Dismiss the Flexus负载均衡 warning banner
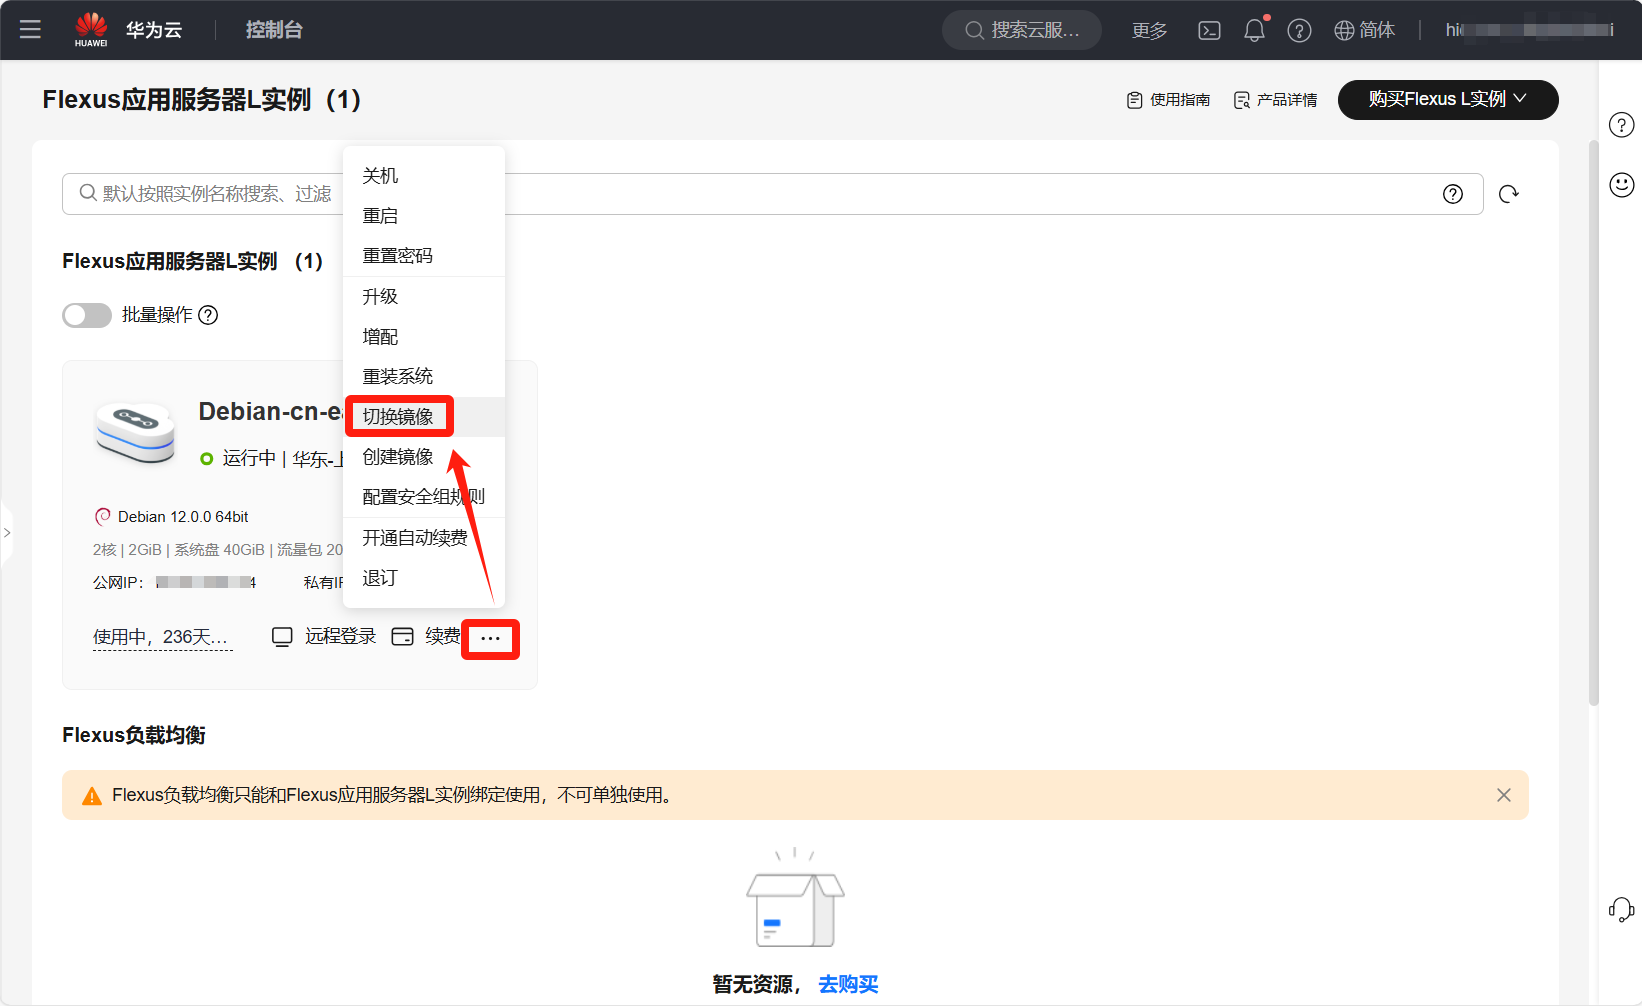The image size is (1642, 1006). click(1503, 795)
